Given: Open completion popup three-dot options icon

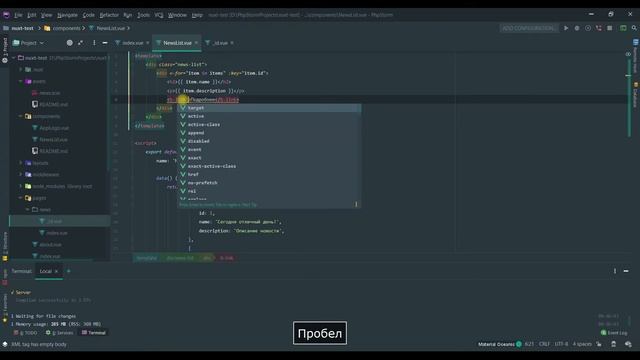Looking at the screenshot, I should pos(356,204).
